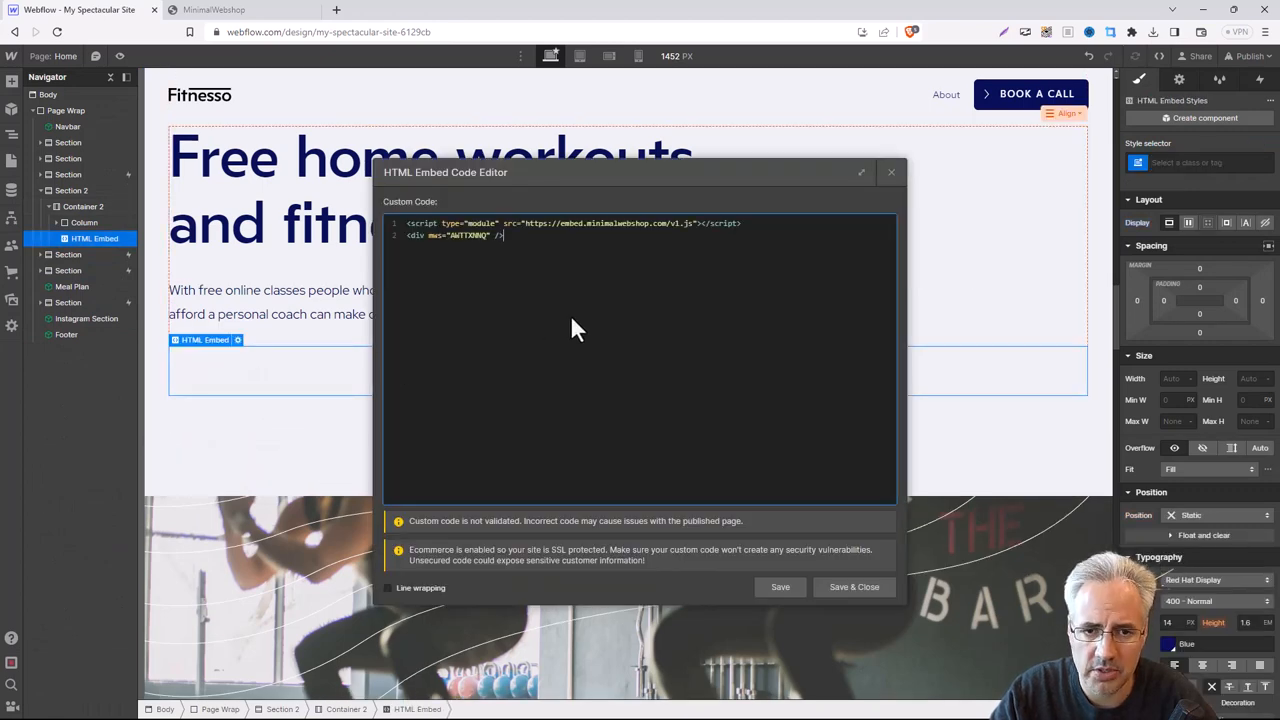Click the Blue text color swatch
The width and height of the screenshot is (1280, 720).
pos(1168,644)
